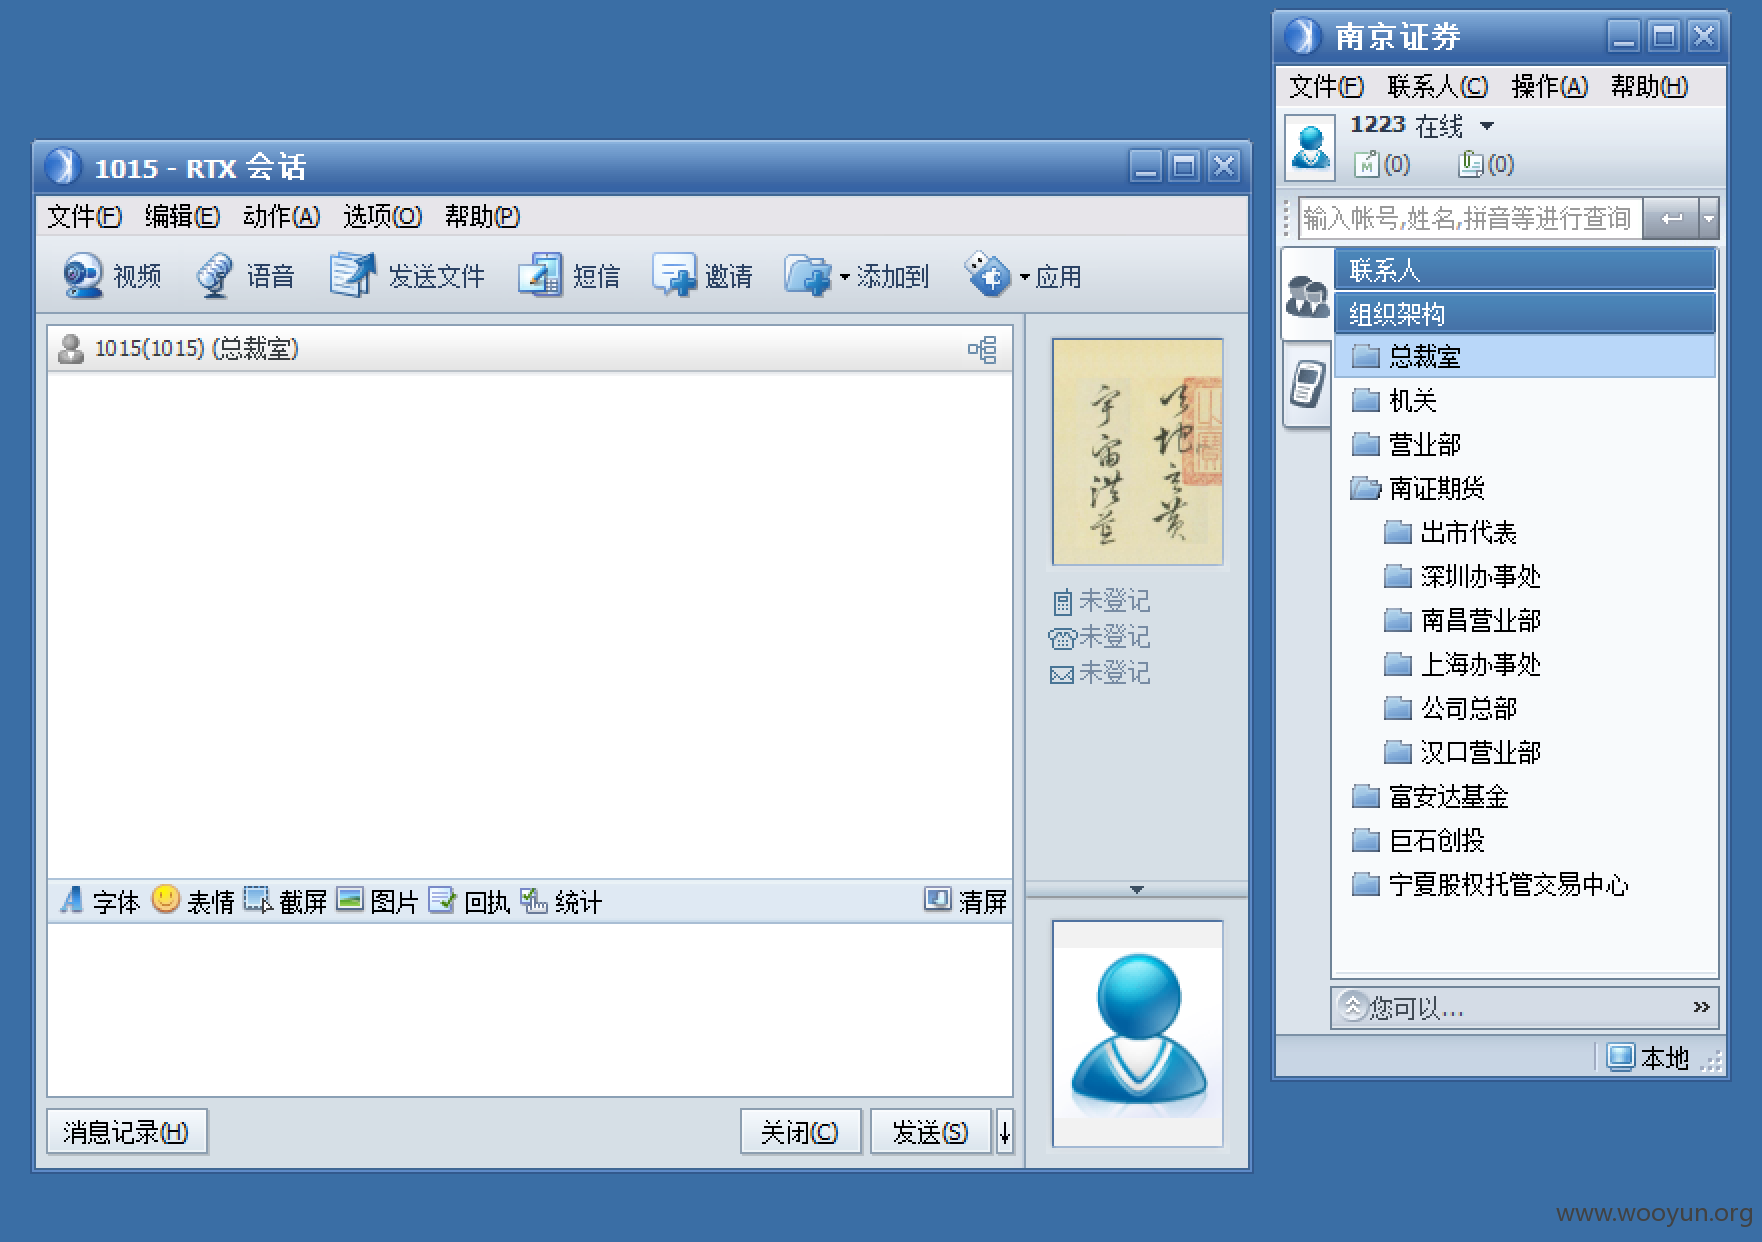This screenshot has height=1242, width=1762.
Task: Toggle the 回执 receipt option
Action: click(x=469, y=901)
